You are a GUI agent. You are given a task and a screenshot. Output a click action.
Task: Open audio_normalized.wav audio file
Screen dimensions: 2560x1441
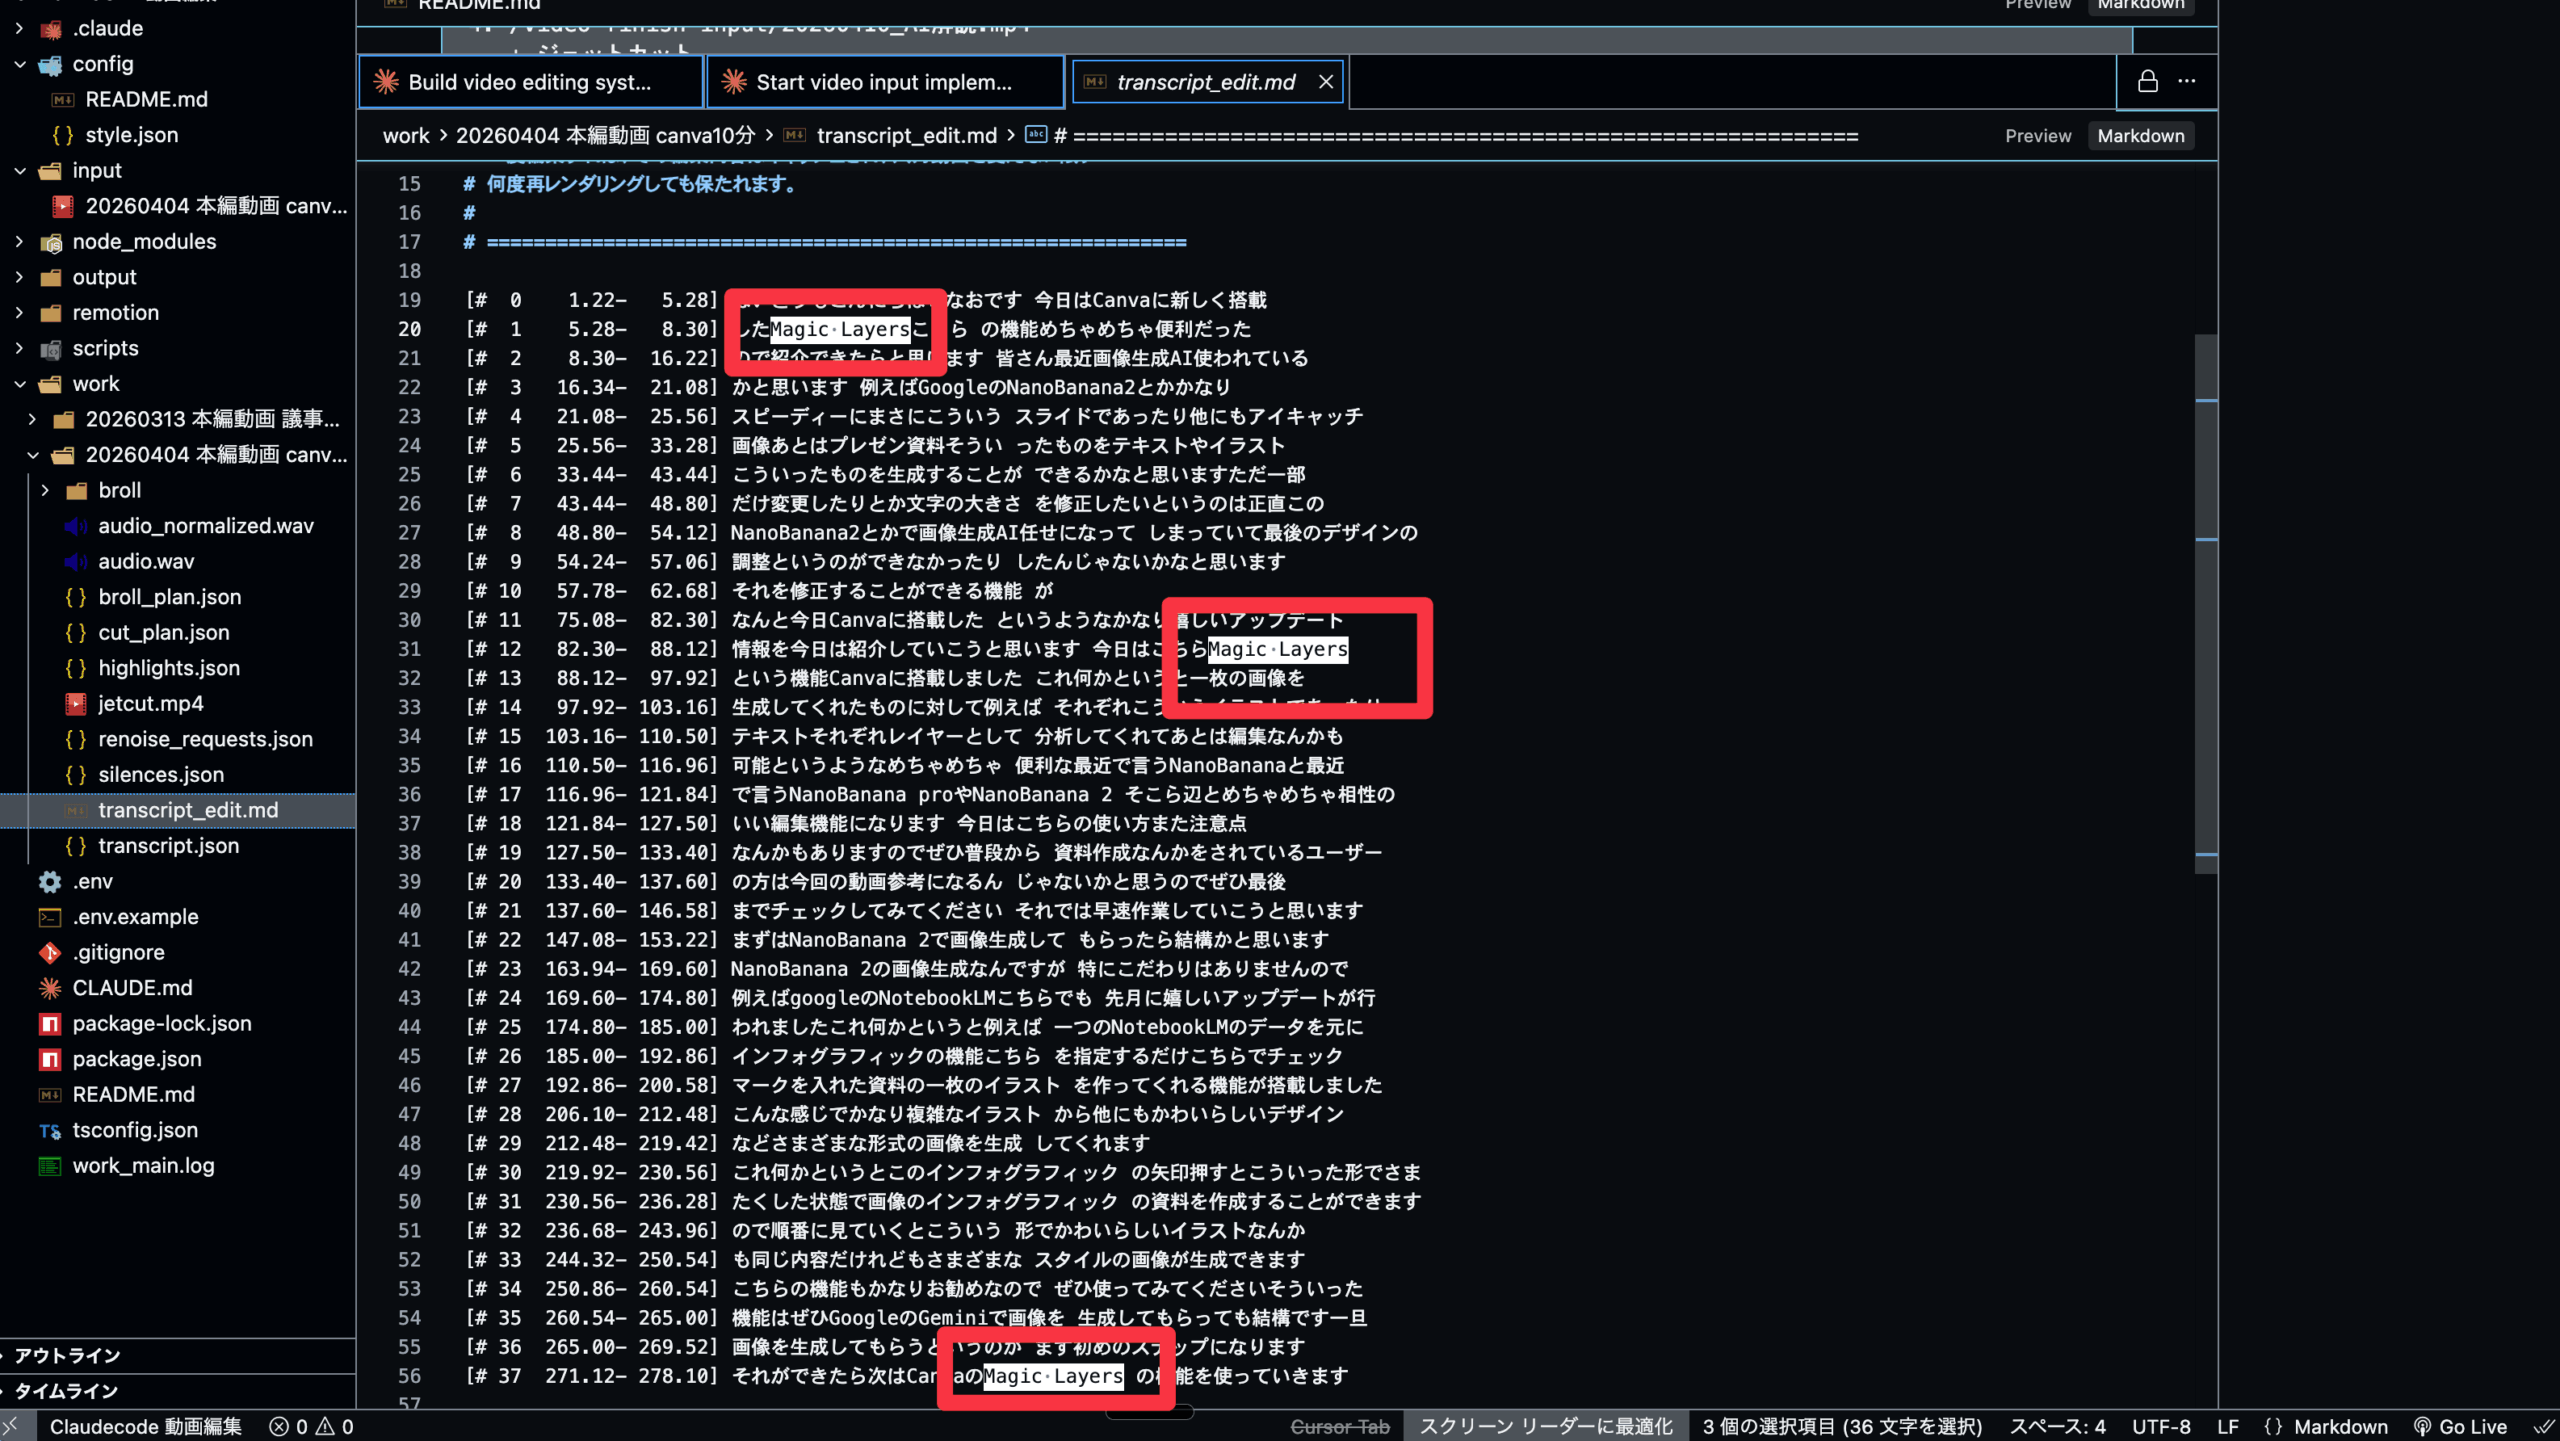(x=205, y=526)
